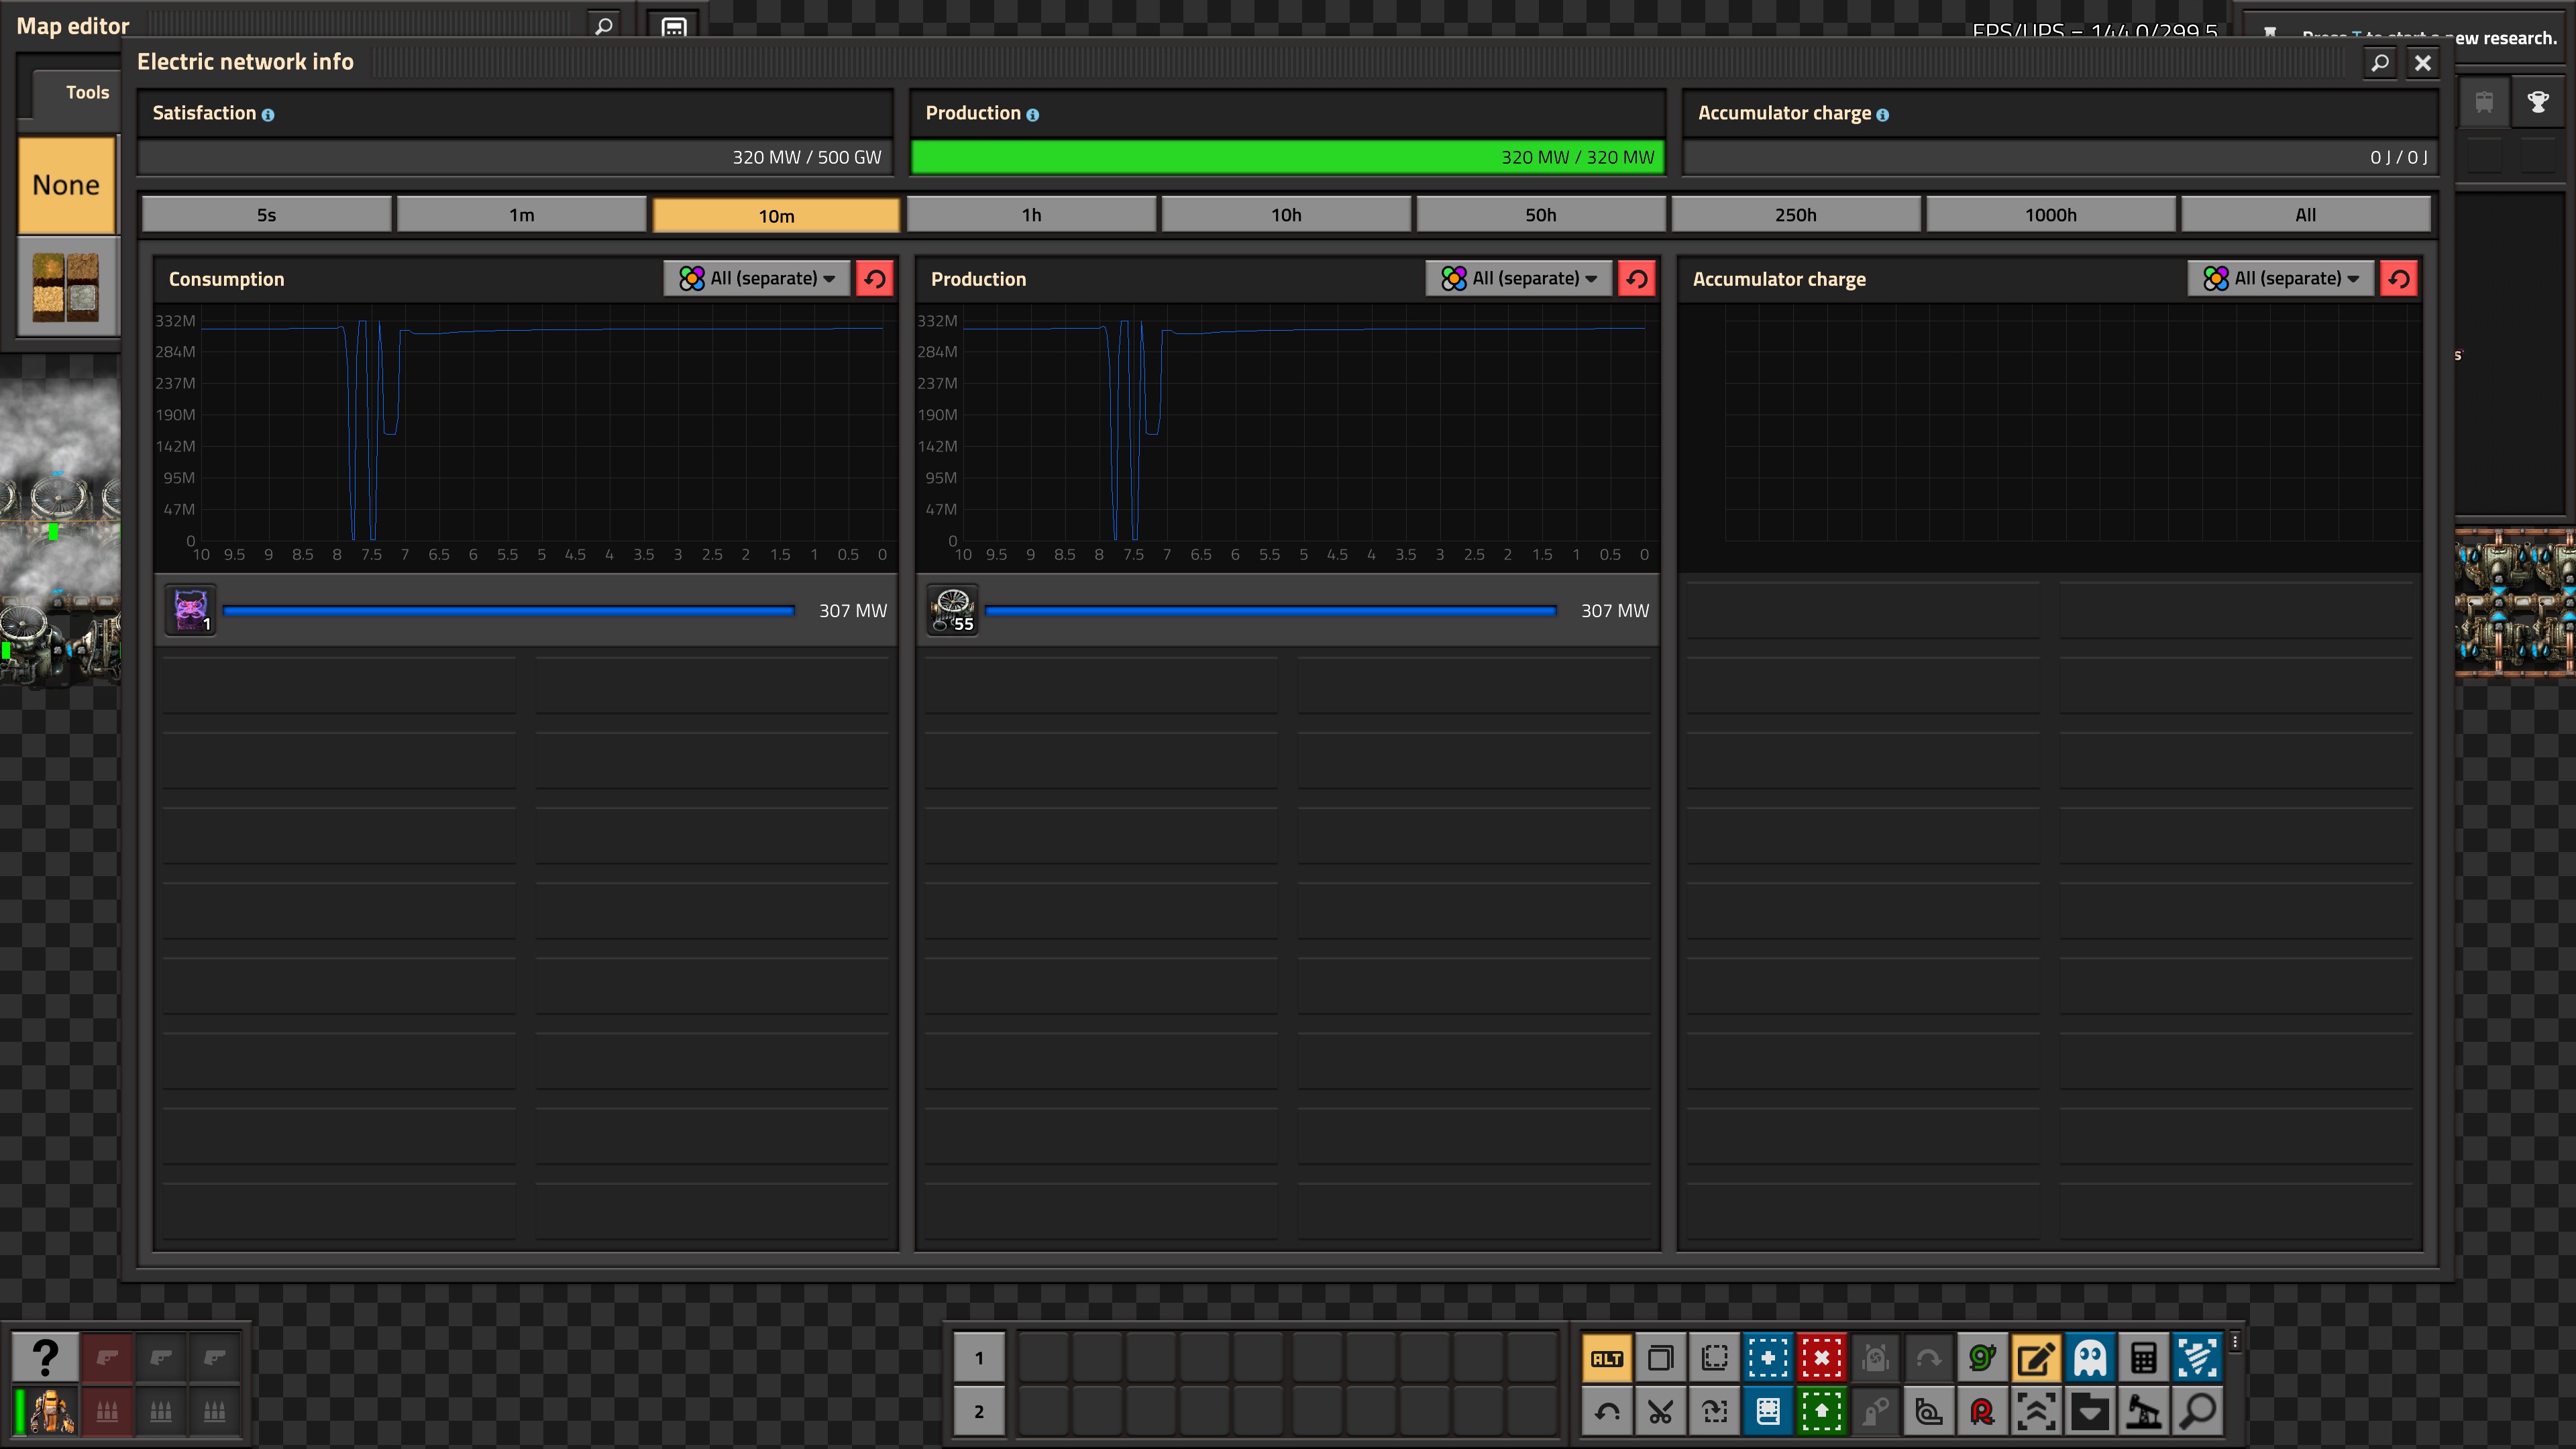
Task: Click the undo arrow icon
Action: 1607,1412
